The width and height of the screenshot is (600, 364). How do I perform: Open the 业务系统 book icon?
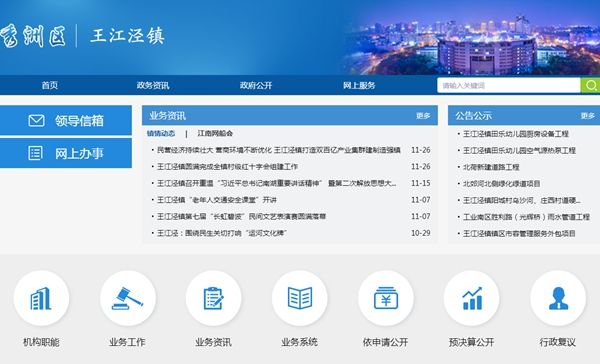click(300, 298)
